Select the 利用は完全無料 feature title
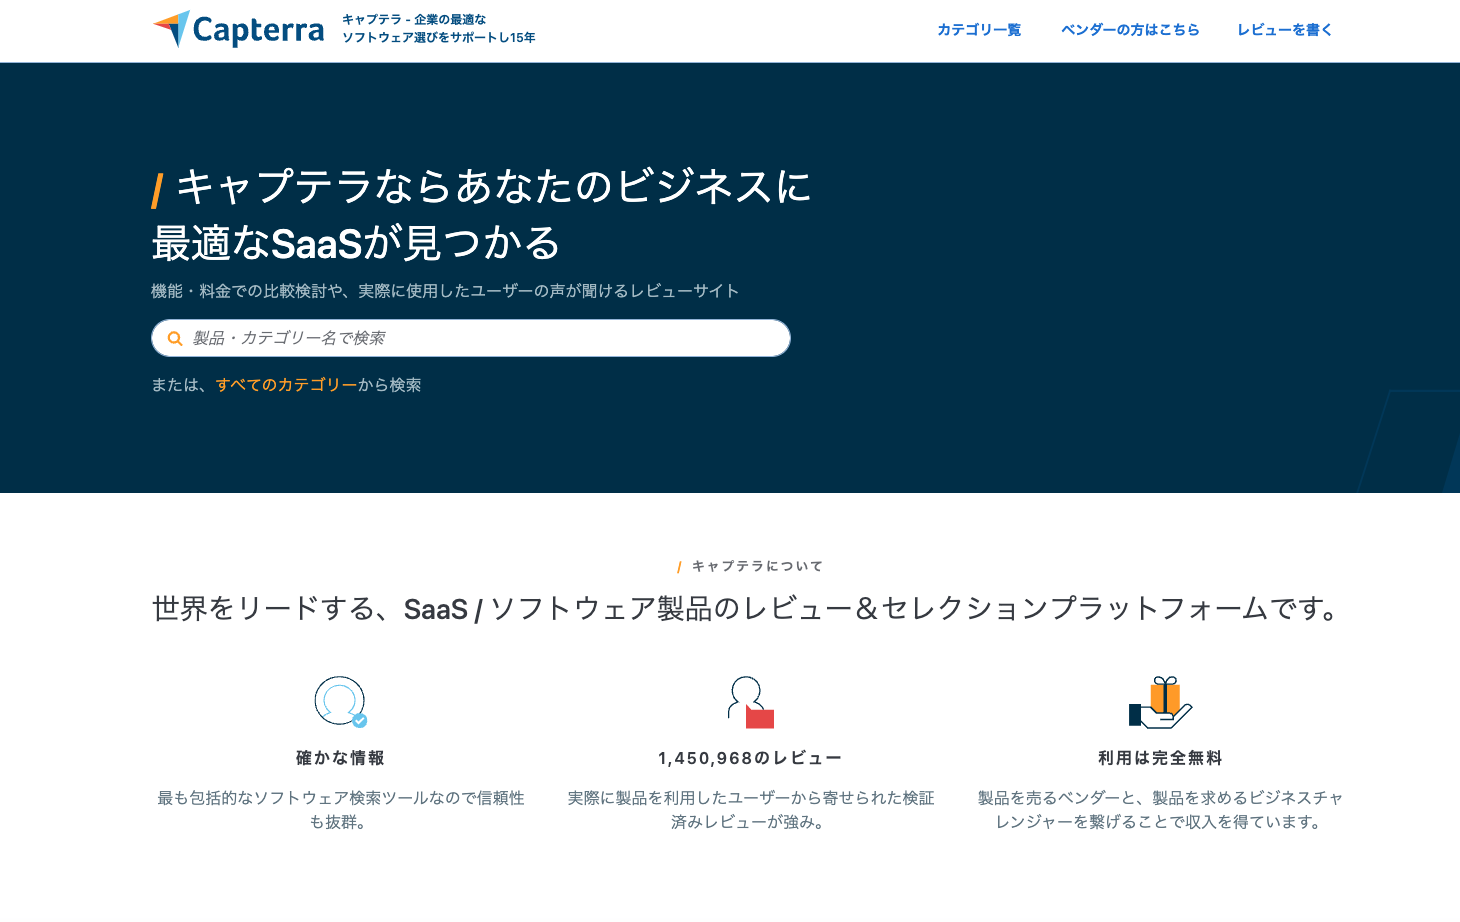 [x=1160, y=758]
